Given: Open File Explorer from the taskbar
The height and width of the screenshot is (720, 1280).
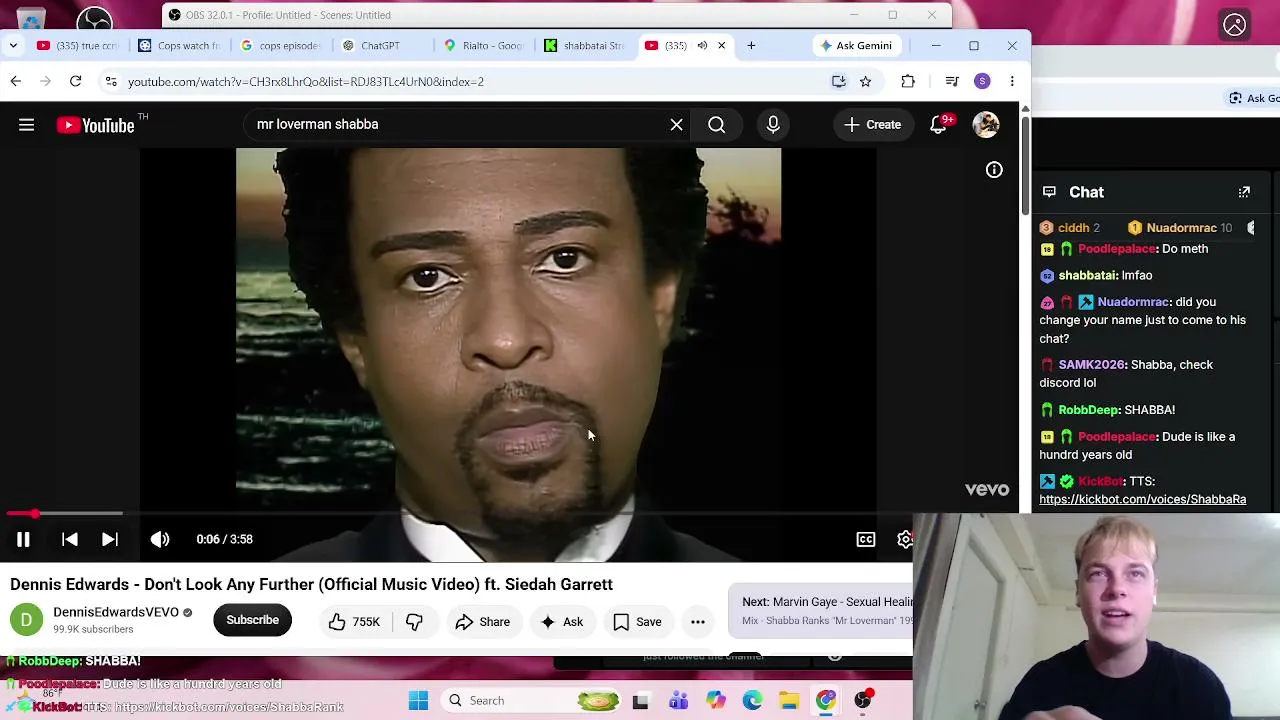Looking at the screenshot, I should click(789, 701).
